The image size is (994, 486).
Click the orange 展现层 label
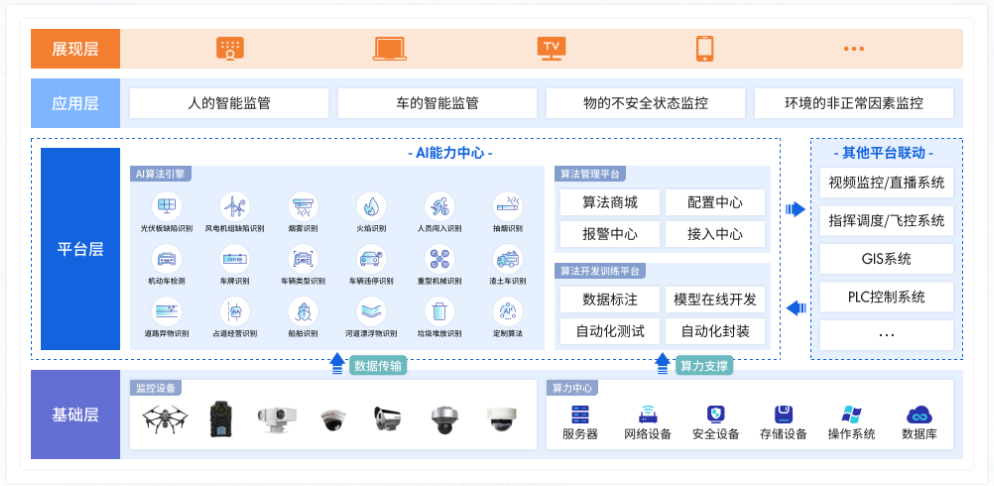[x=75, y=49]
